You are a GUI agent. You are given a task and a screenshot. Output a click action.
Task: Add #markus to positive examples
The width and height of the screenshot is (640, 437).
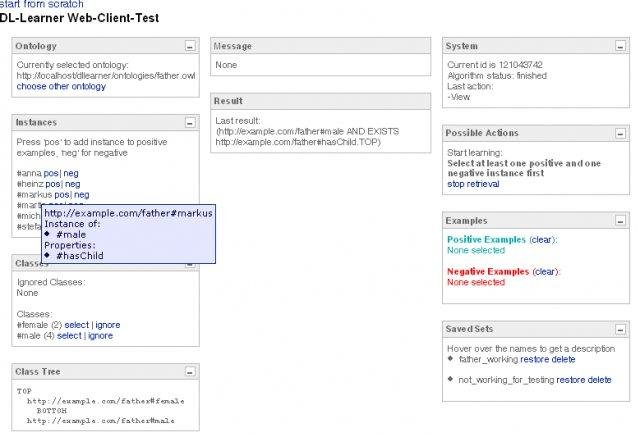[x=62, y=195]
